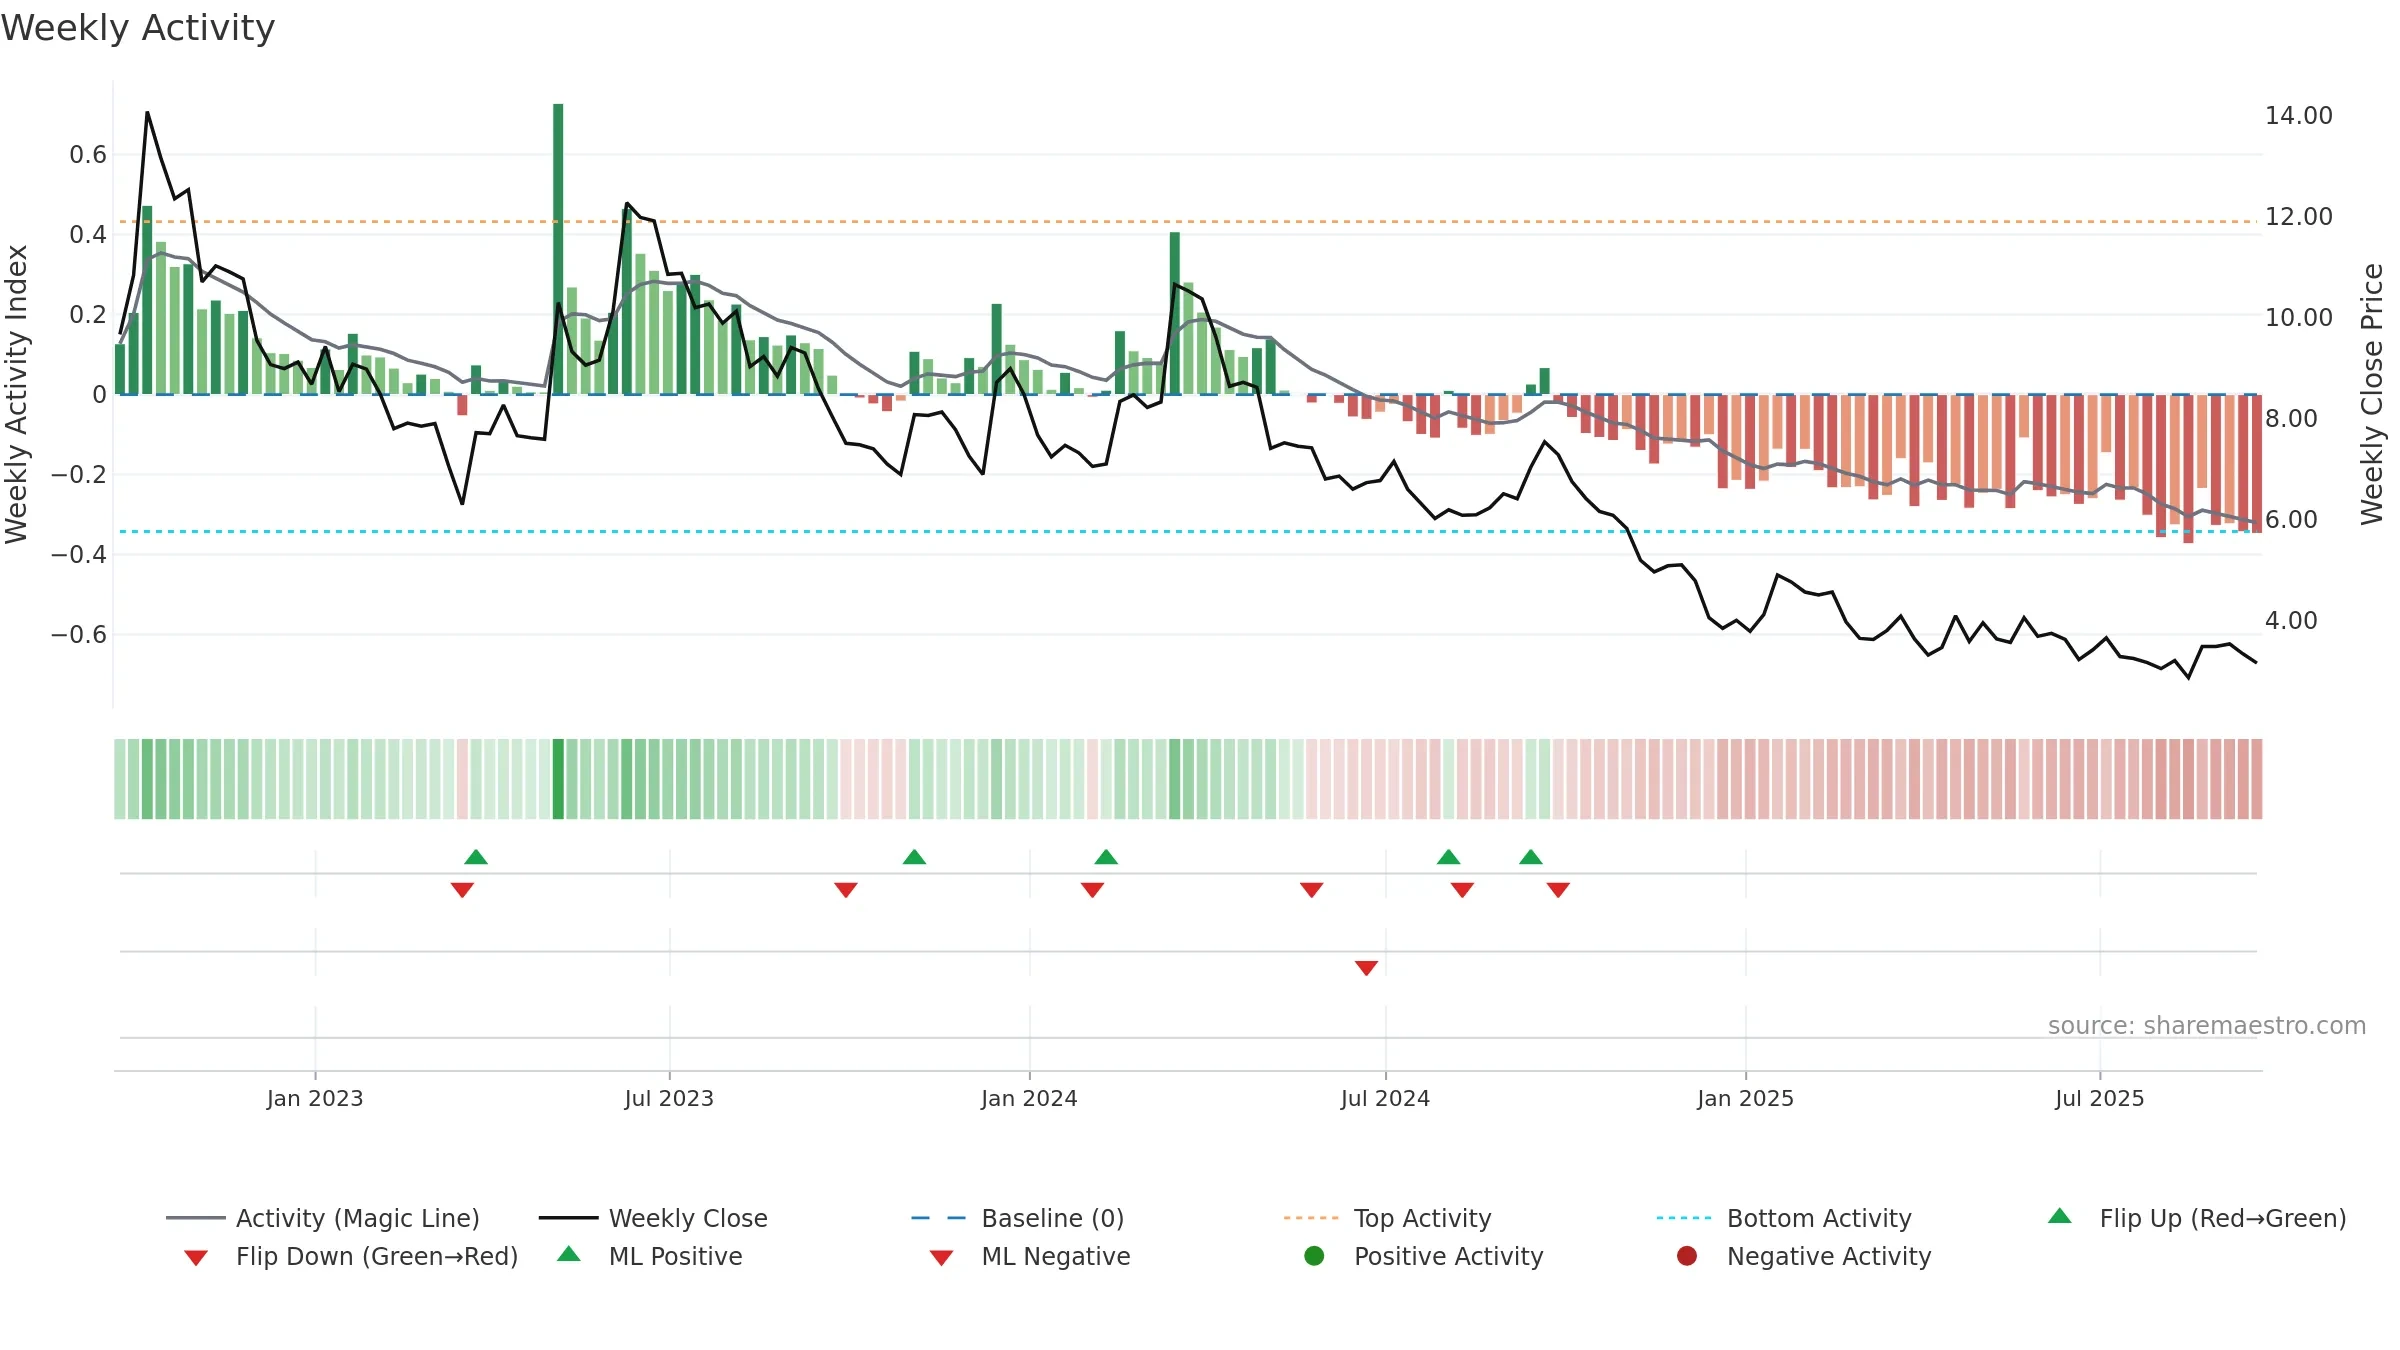This screenshot has width=2400, height=1350.
Task: Click the 12.00 price axis label
Action: coord(2299,216)
